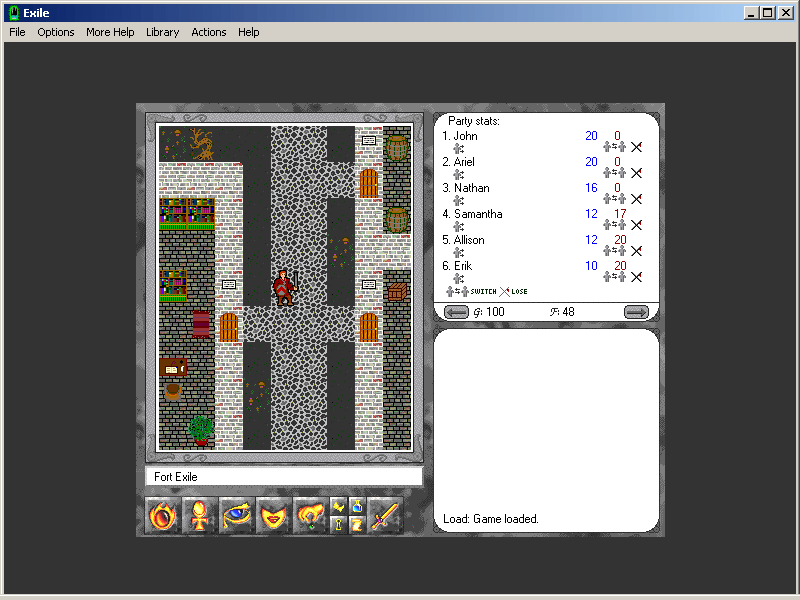Viewport: 800px width, 600px height.
Task: Click switch-position icon in Allison's row
Action: click(x=614, y=251)
